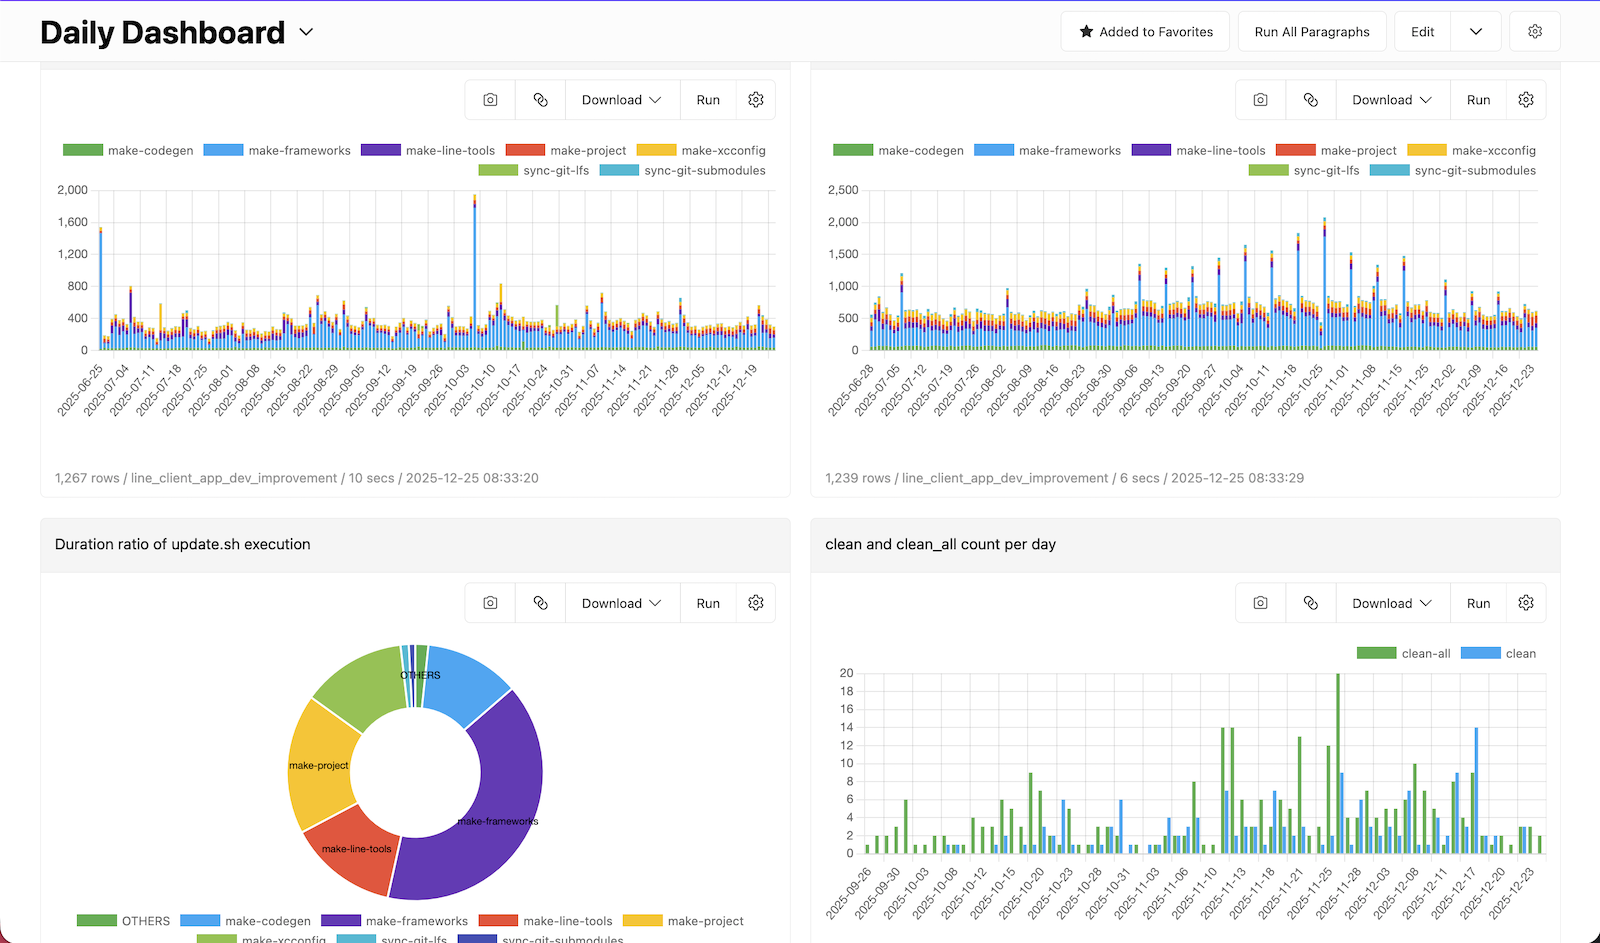Open settings gear of top-right chart
The image size is (1600, 943).
click(1526, 100)
